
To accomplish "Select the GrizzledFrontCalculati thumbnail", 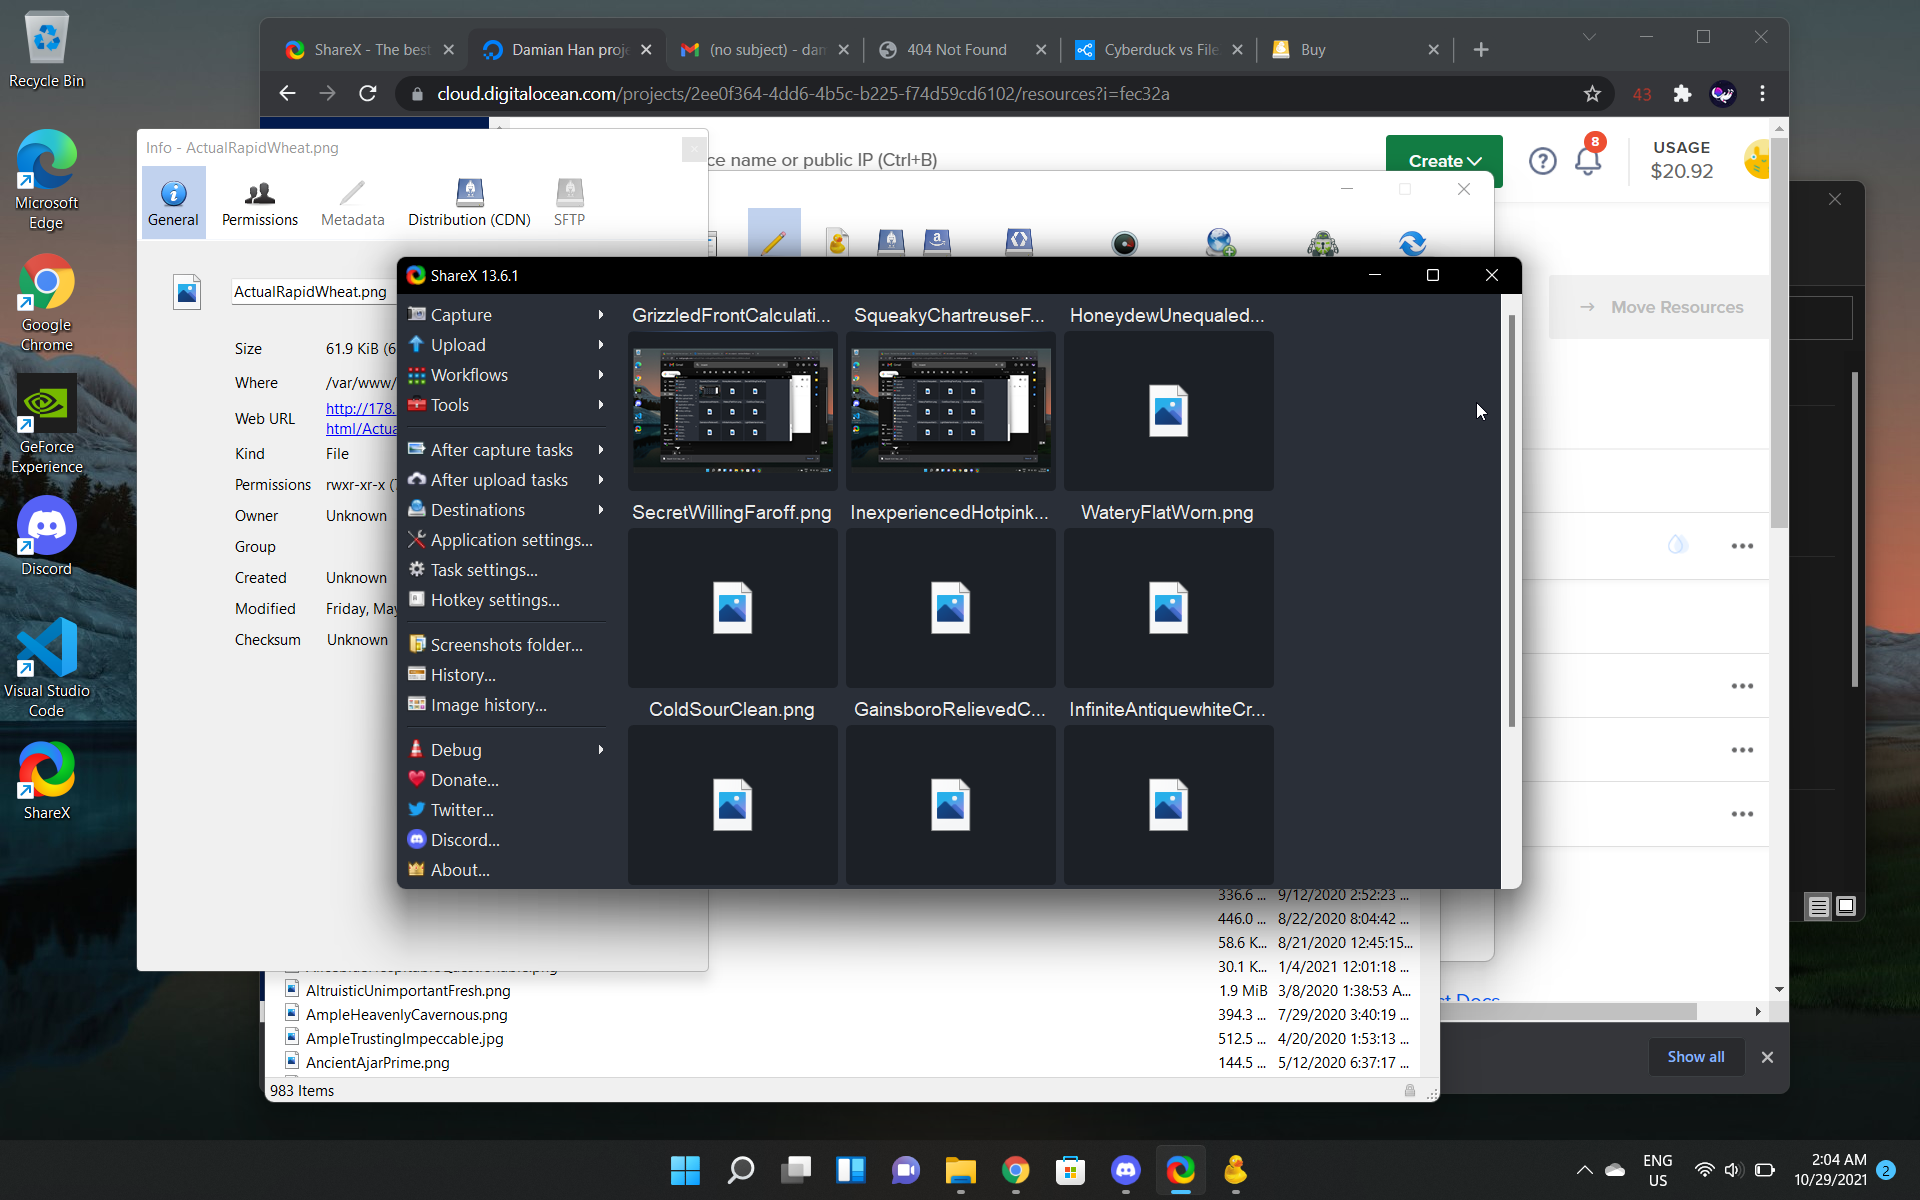I will (732, 410).
